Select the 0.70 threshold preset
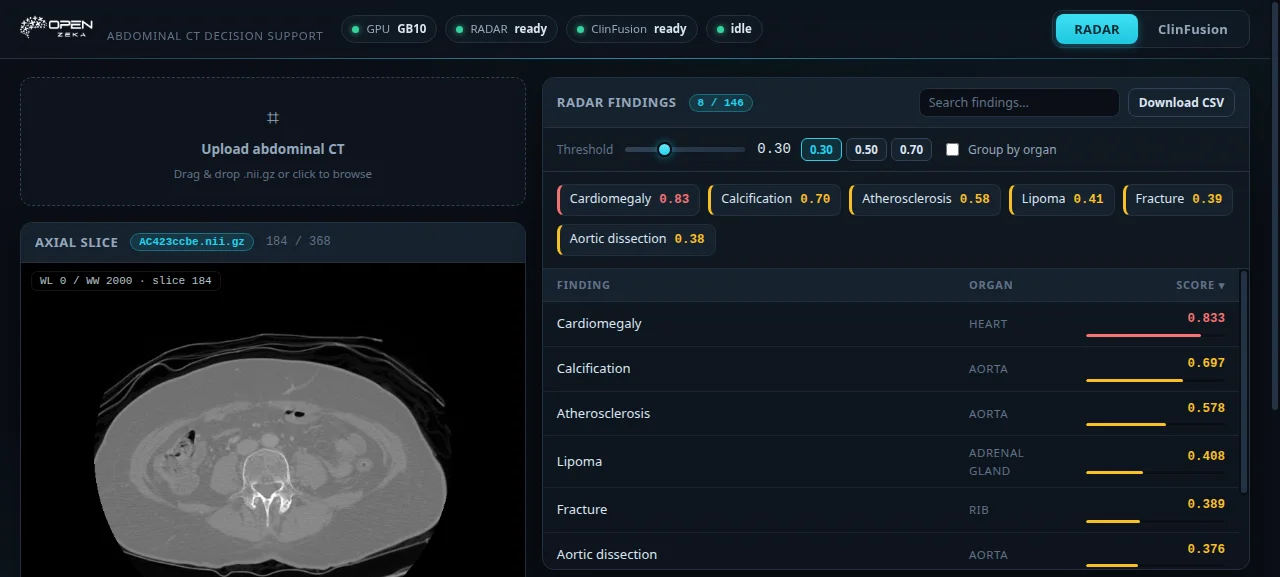This screenshot has width=1280, height=577. [x=911, y=149]
